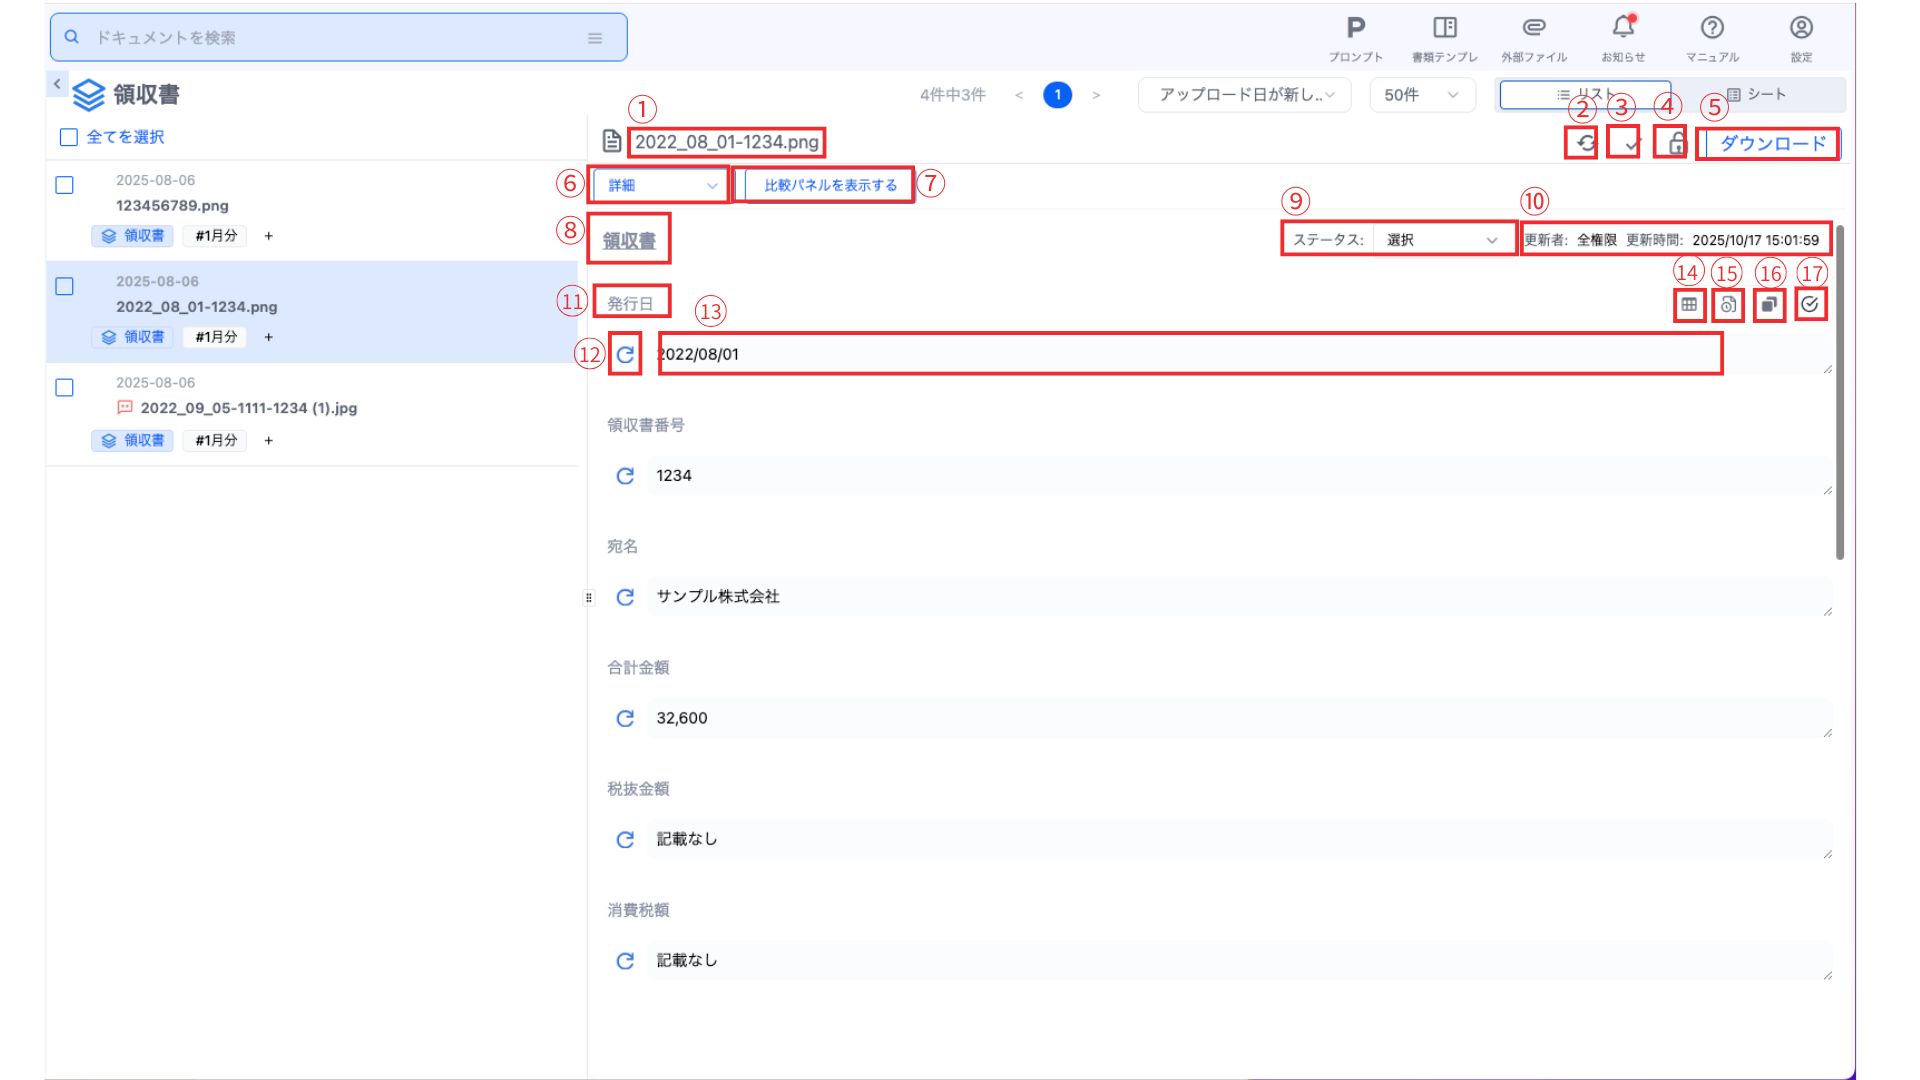The image size is (1920, 1080).
Task: Open the 50件 page size dropdown
Action: click(1421, 95)
